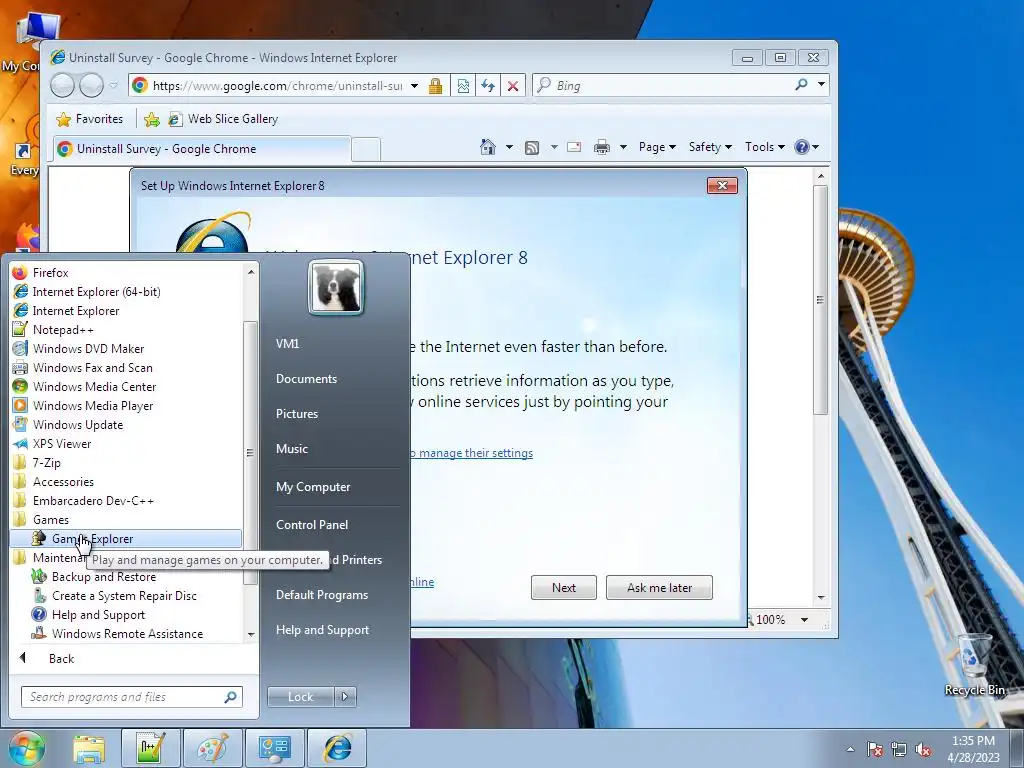Viewport: 1024px width, 768px height.
Task: Launch XPS Viewer
Action: [61, 443]
